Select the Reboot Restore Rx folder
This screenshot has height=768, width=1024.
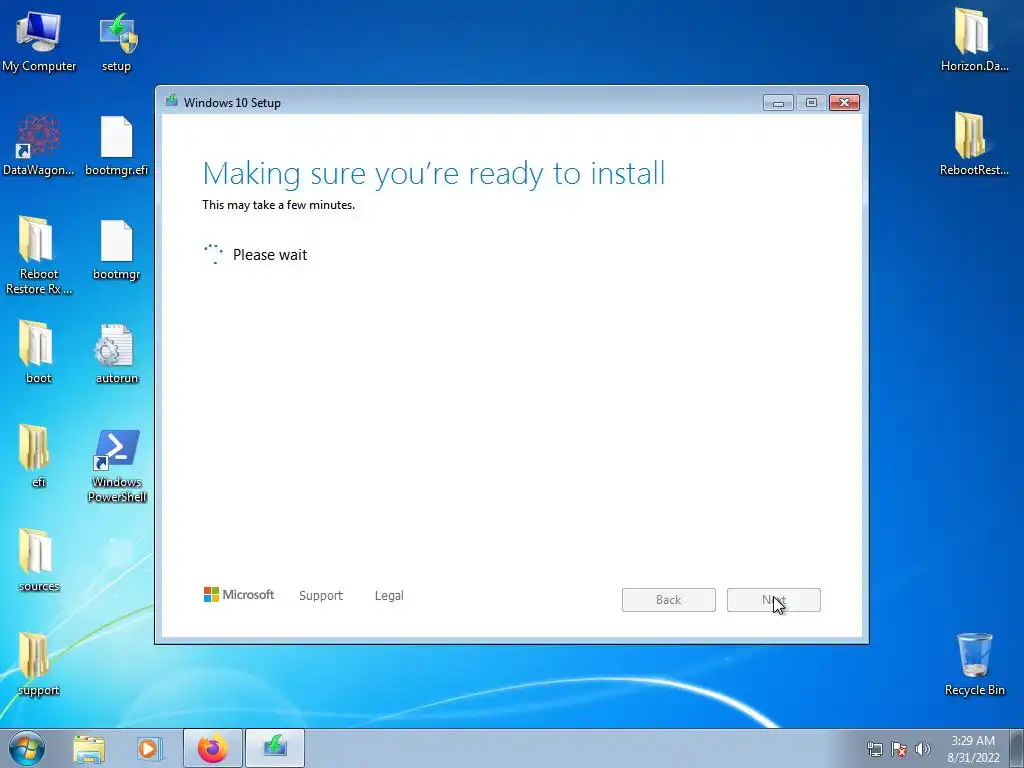pyautogui.click(x=39, y=255)
